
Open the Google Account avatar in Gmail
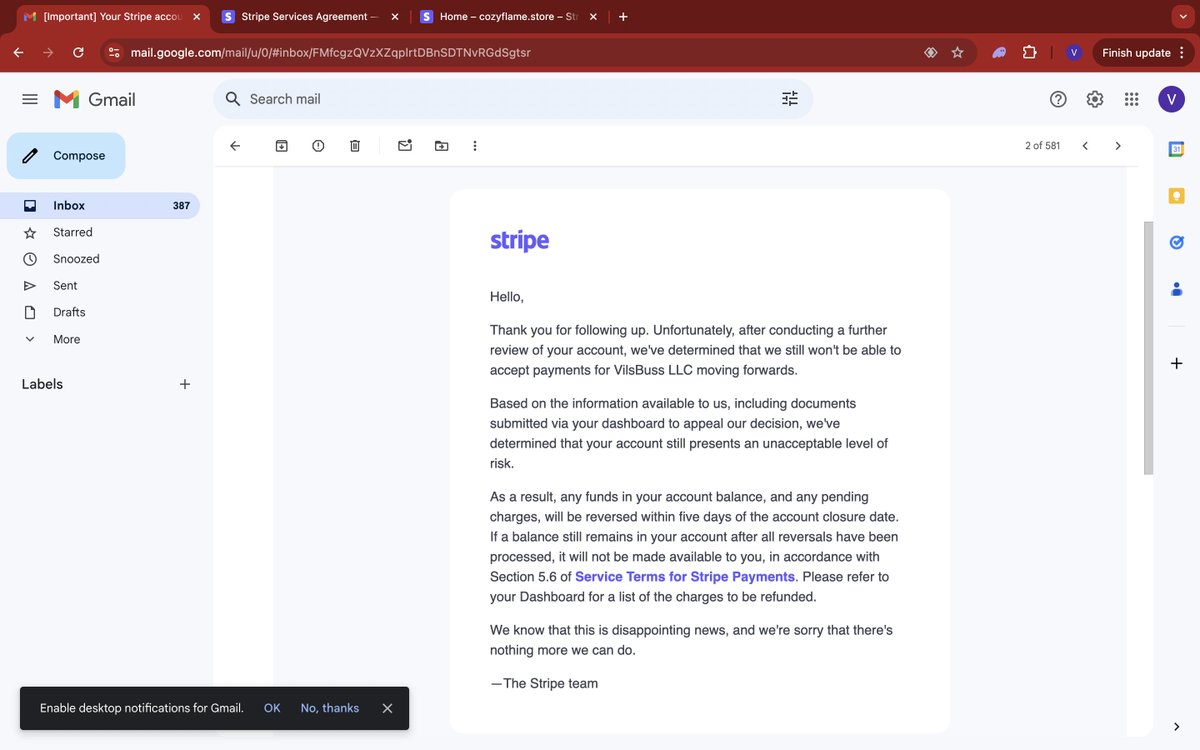pyautogui.click(x=1172, y=99)
